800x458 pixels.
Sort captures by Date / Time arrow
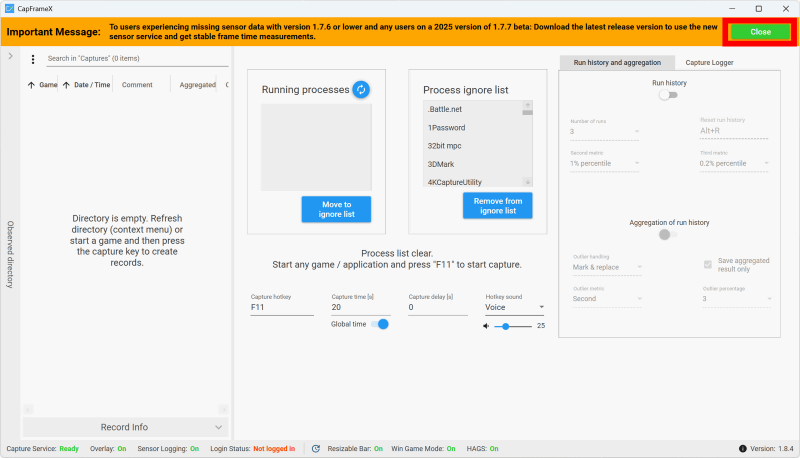pos(66,86)
